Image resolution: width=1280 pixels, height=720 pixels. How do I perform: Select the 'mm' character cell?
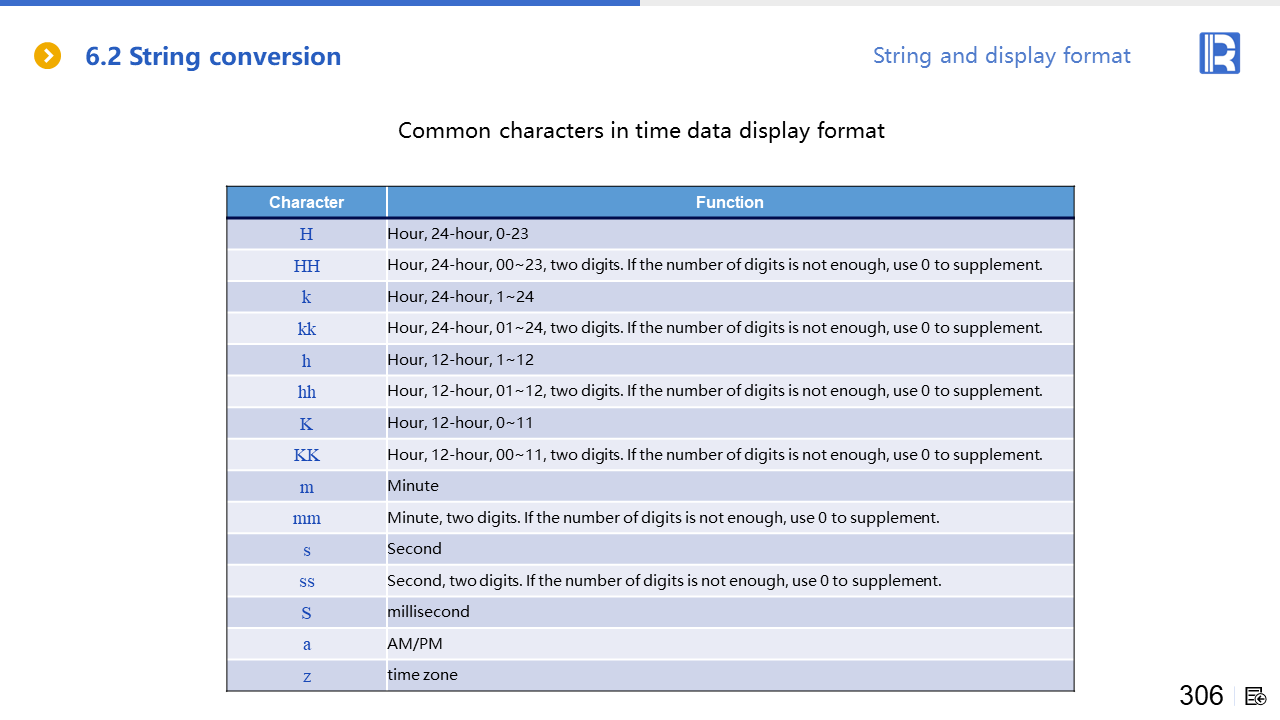tap(306, 518)
